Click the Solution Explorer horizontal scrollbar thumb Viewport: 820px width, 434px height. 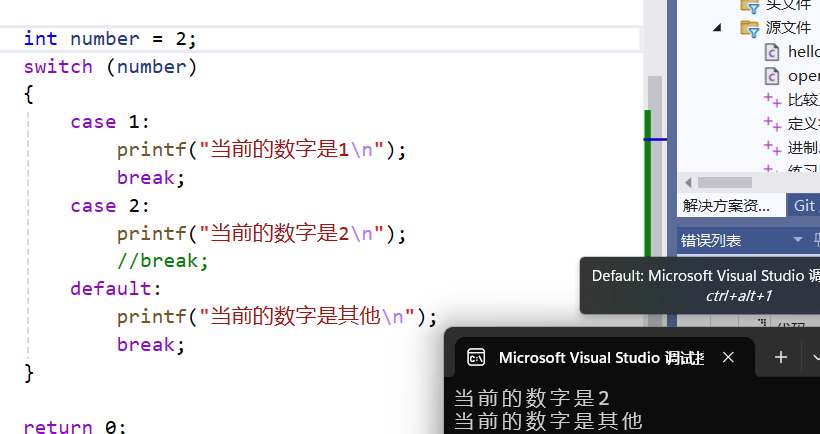(x=725, y=182)
